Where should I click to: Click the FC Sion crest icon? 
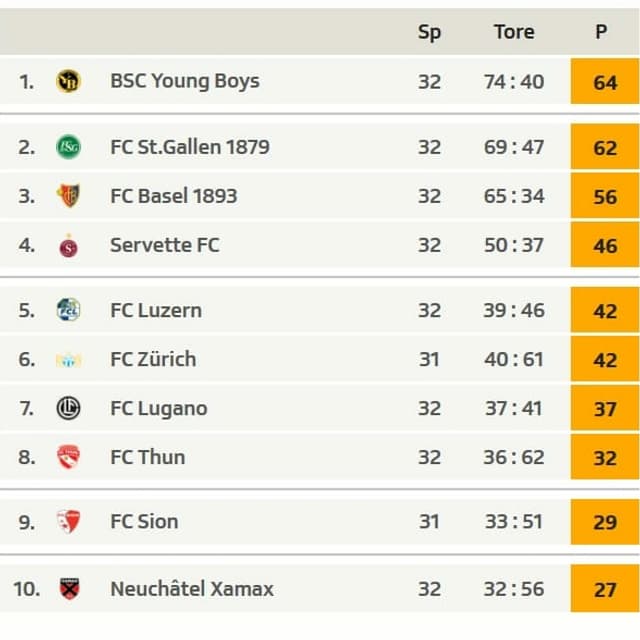(68, 521)
